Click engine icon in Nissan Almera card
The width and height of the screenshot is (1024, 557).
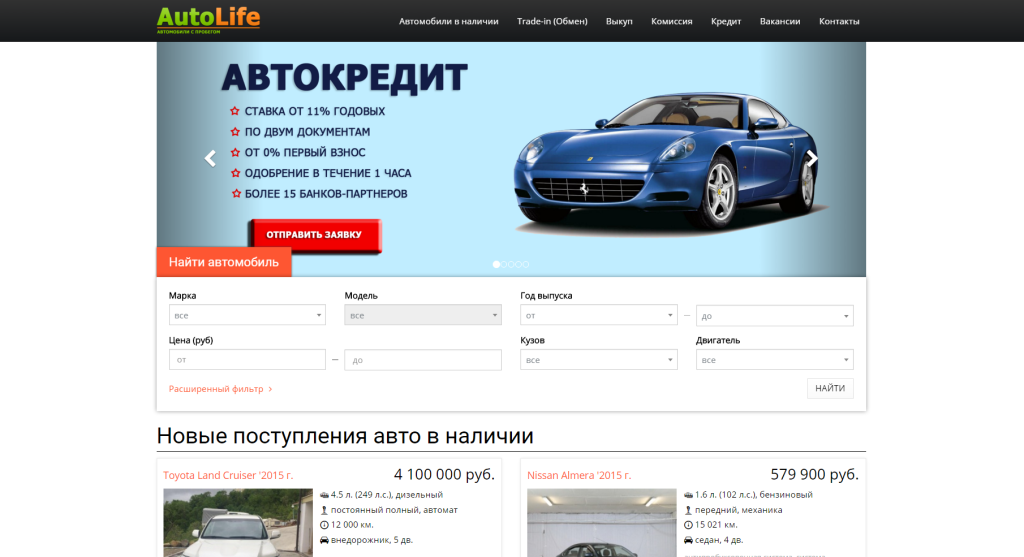[x=688, y=495]
